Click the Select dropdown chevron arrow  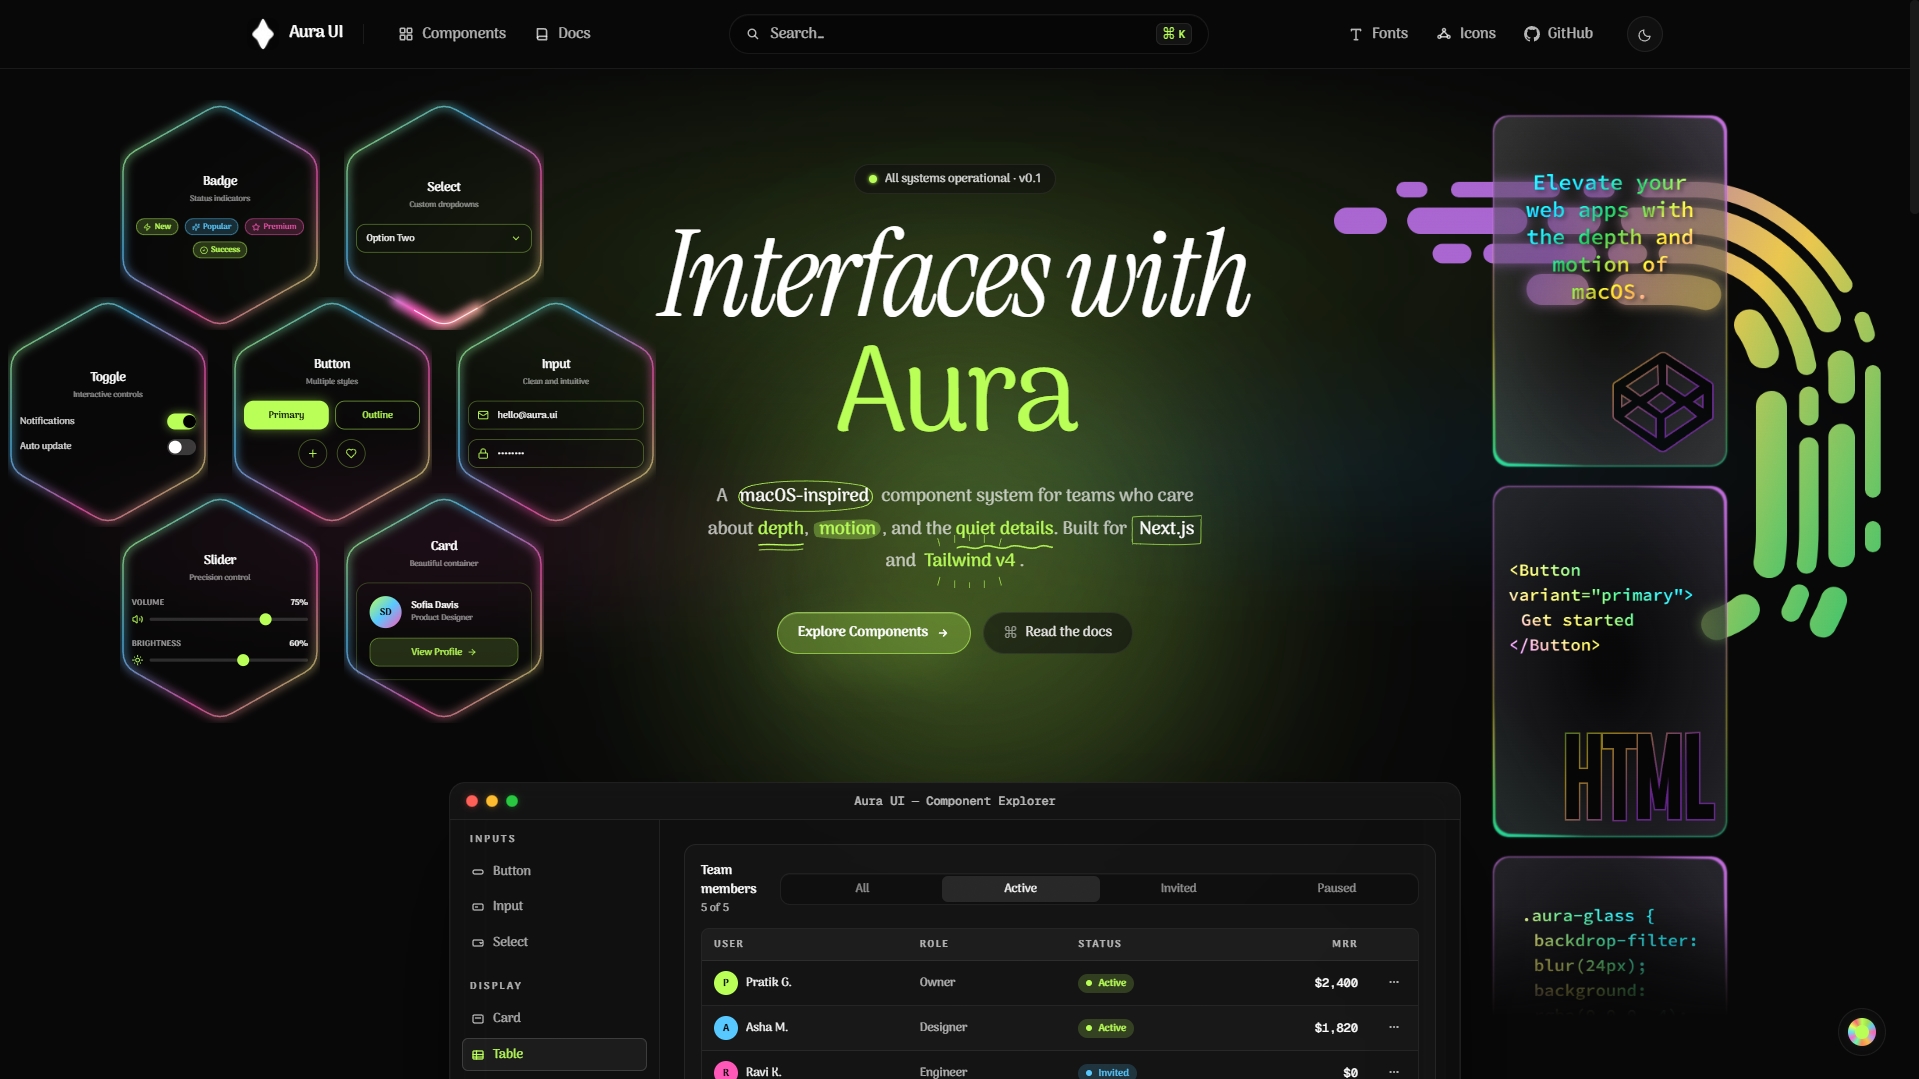click(516, 238)
